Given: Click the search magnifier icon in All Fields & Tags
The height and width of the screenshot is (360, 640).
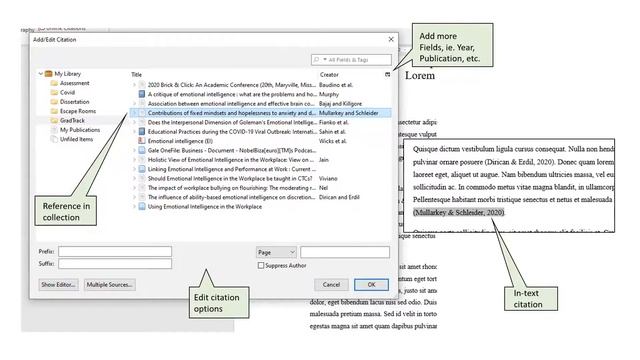Looking at the screenshot, I should pos(316,60).
